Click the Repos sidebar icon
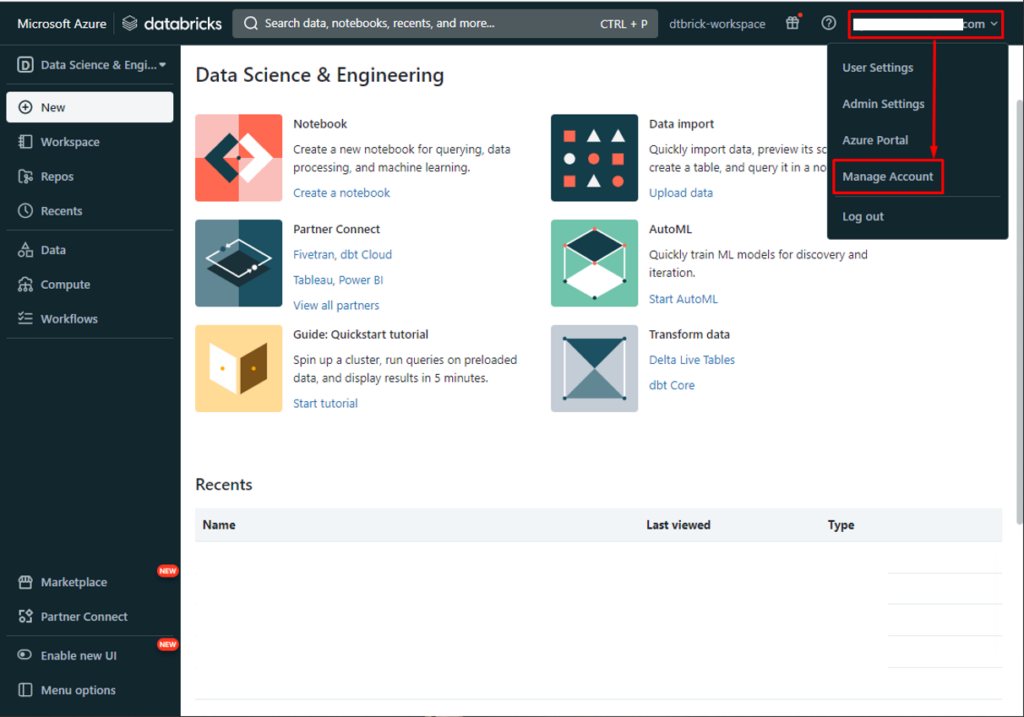This screenshot has height=717, width=1024. click(26, 177)
